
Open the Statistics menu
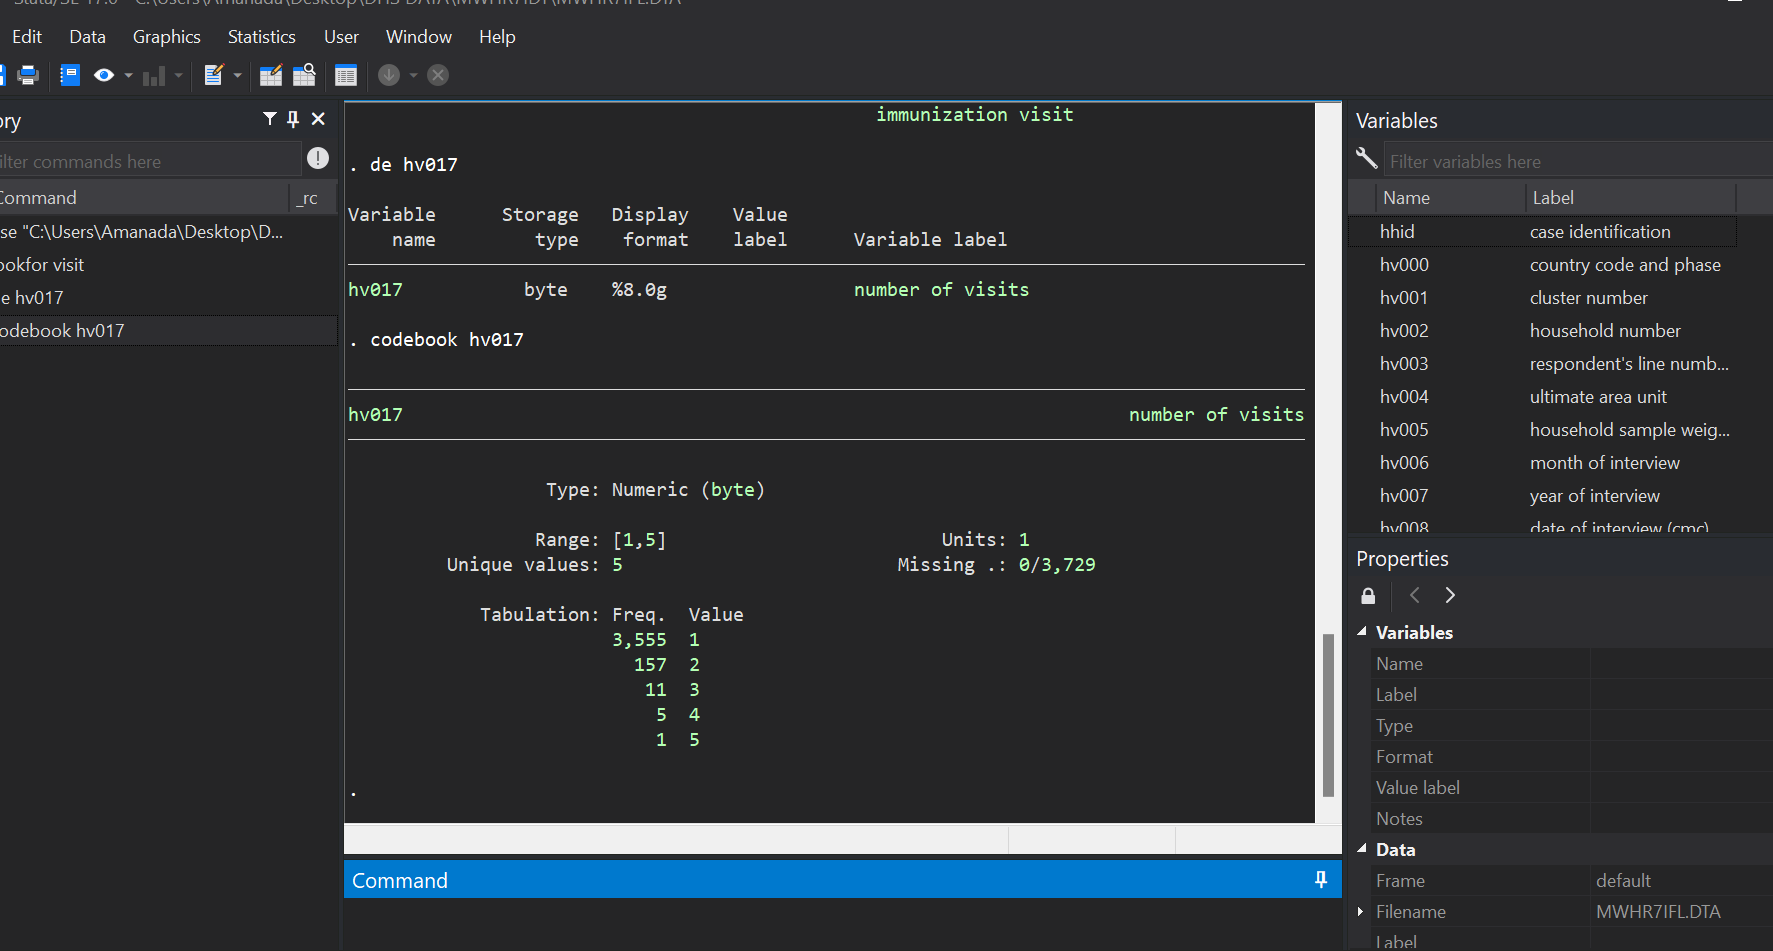pos(261,37)
